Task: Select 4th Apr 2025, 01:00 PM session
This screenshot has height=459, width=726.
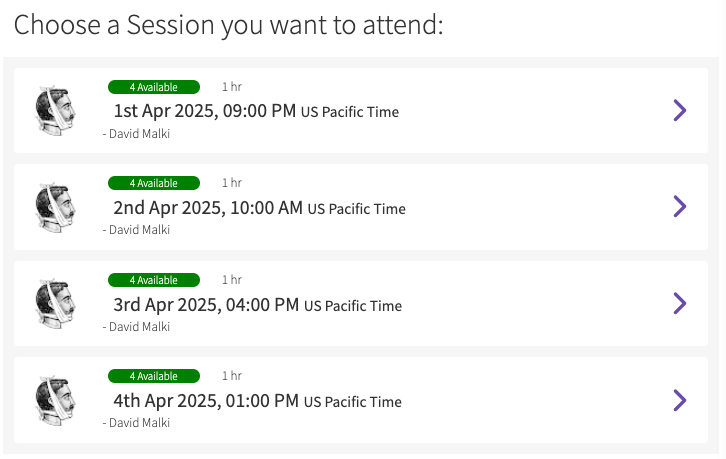Action: click(x=361, y=400)
